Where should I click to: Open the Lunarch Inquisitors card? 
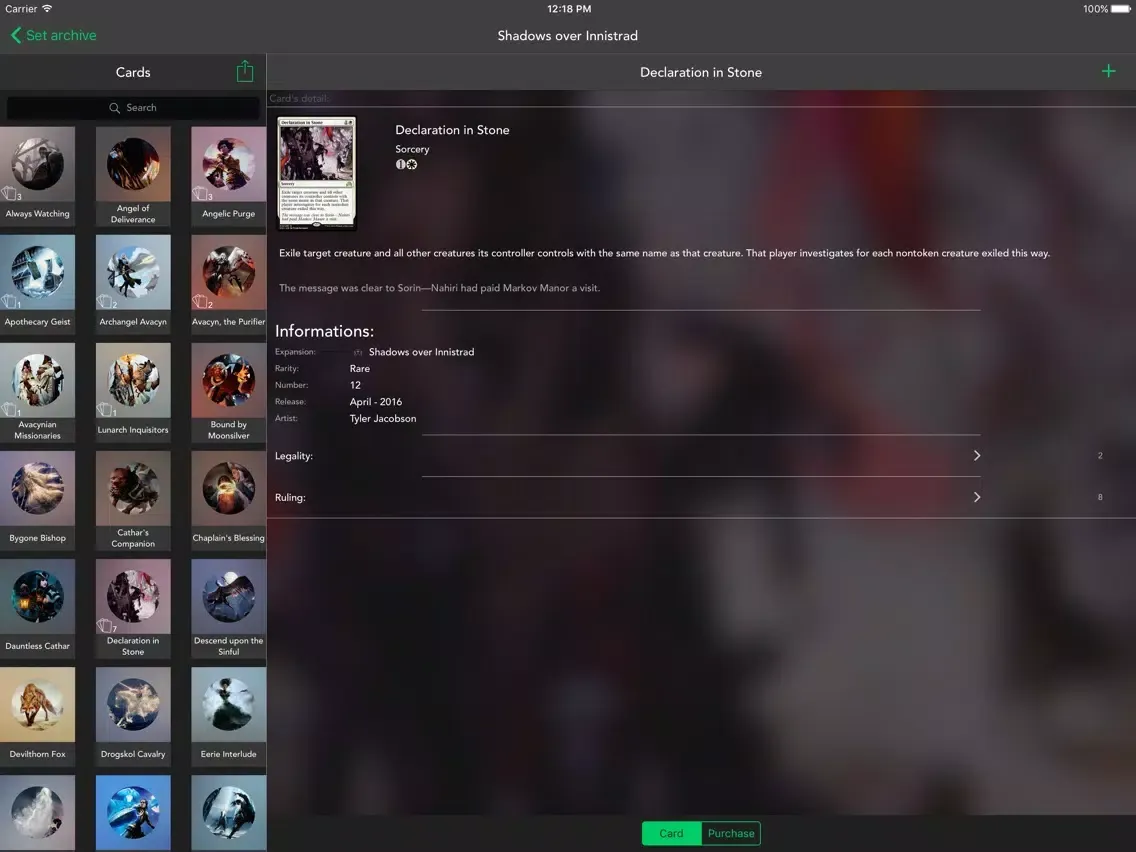[x=133, y=392]
